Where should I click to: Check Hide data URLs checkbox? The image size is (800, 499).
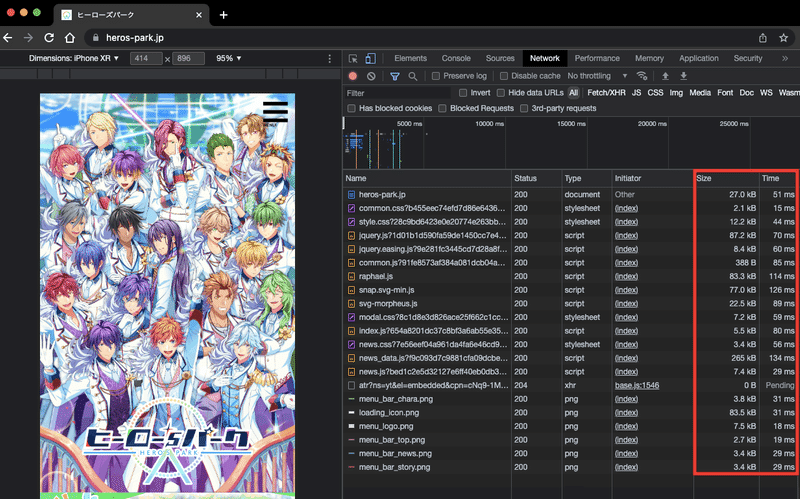coord(501,93)
